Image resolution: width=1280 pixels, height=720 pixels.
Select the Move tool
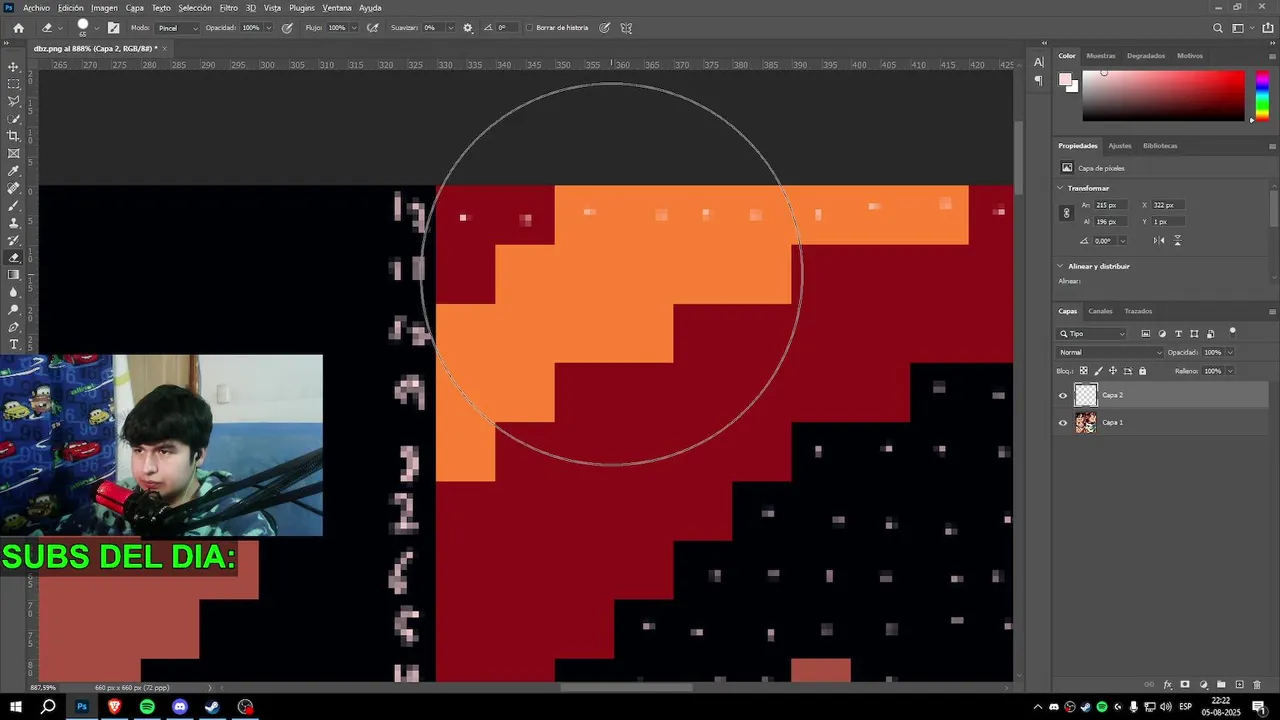pyautogui.click(x=14, y=67)
